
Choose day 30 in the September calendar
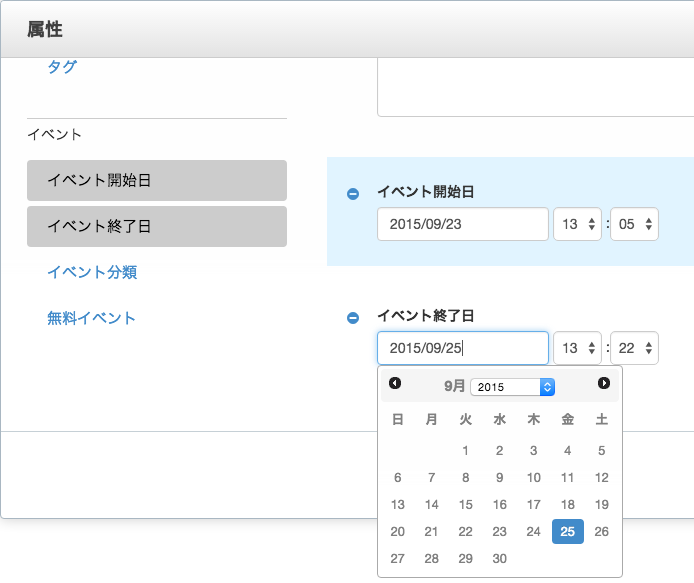point(499,558)
